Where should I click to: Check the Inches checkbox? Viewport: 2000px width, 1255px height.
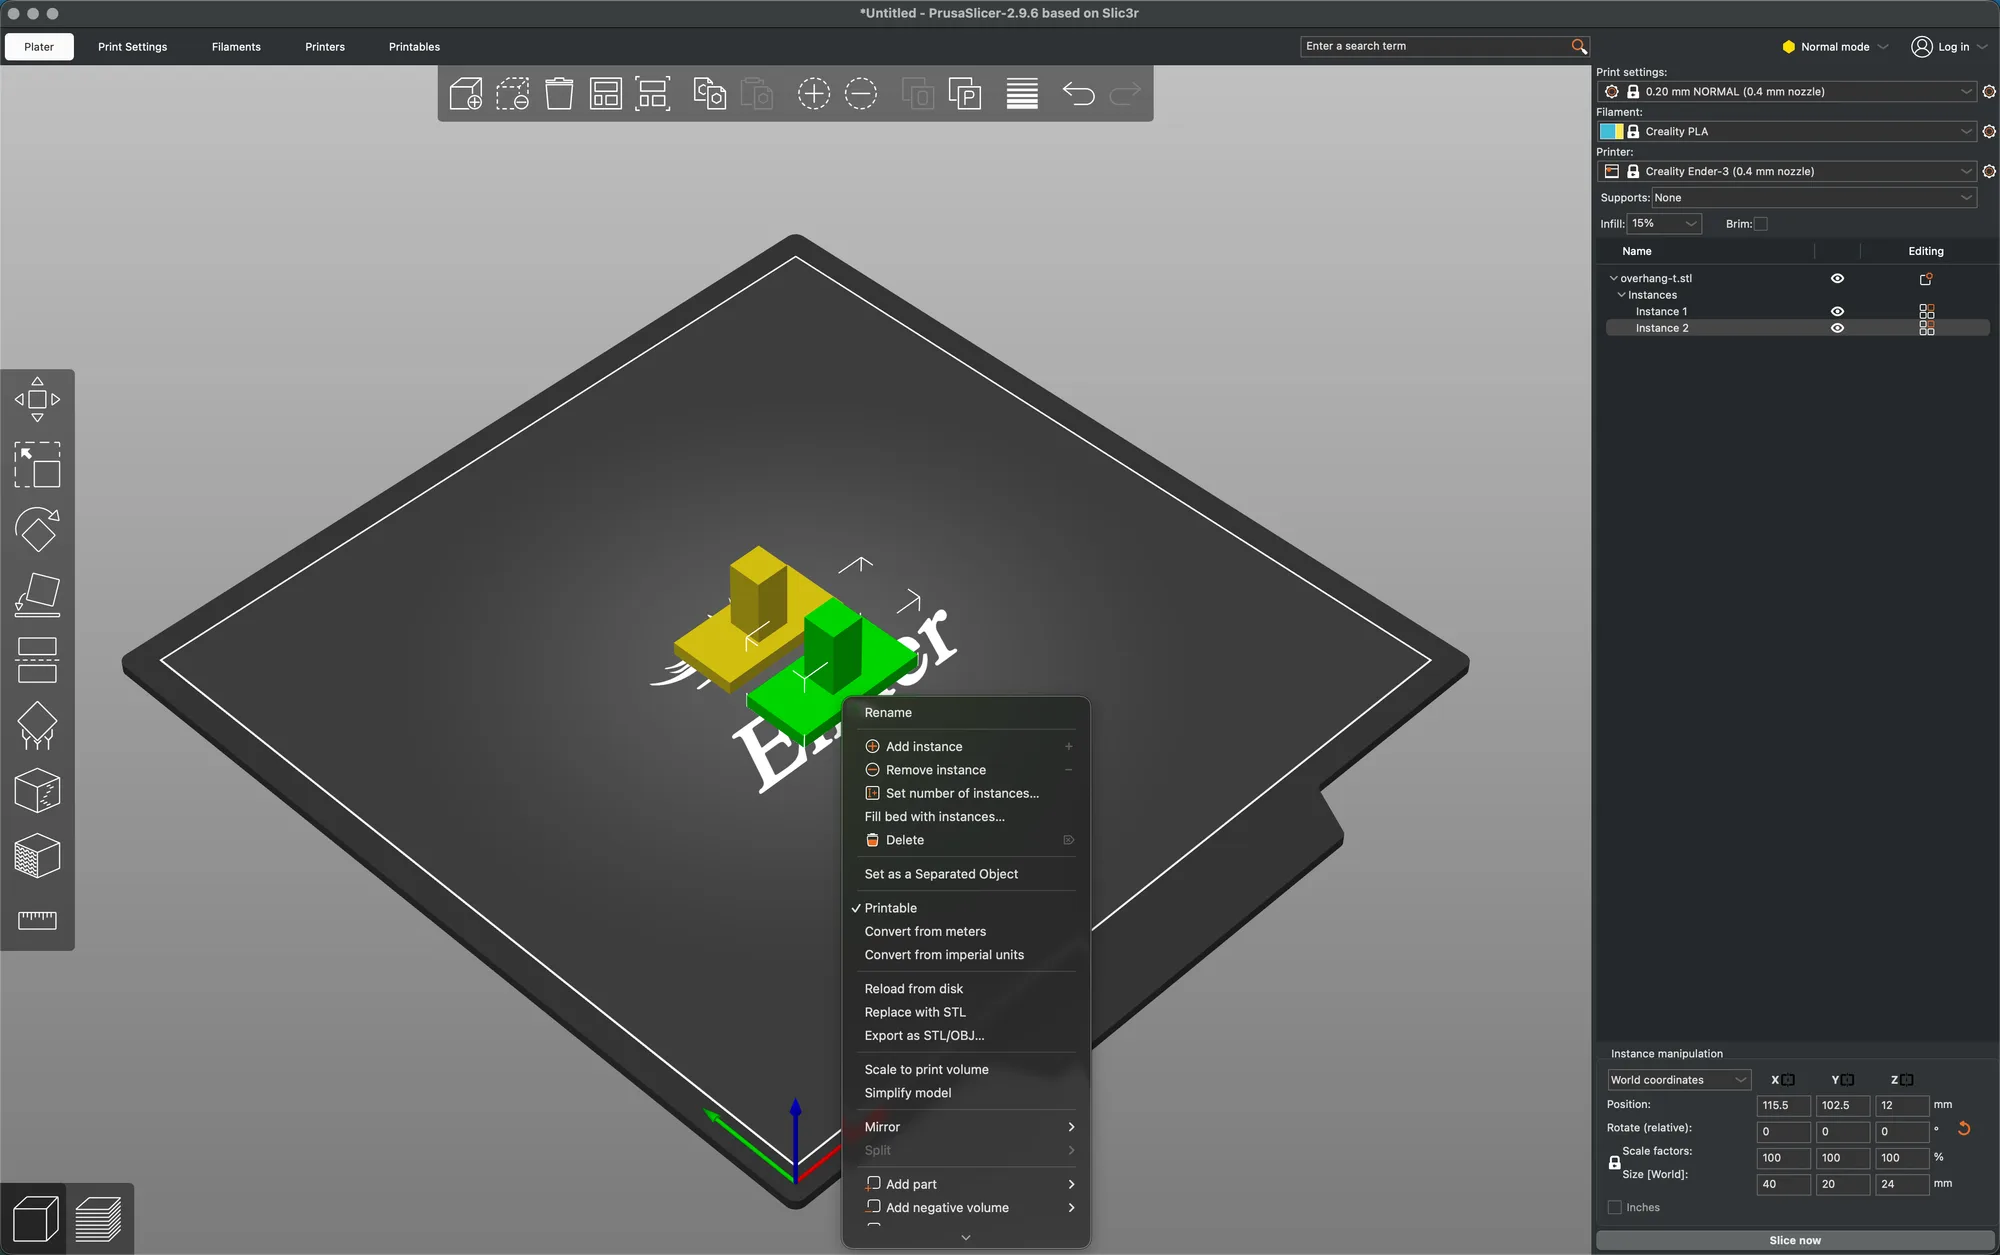pos(1614,1208)
